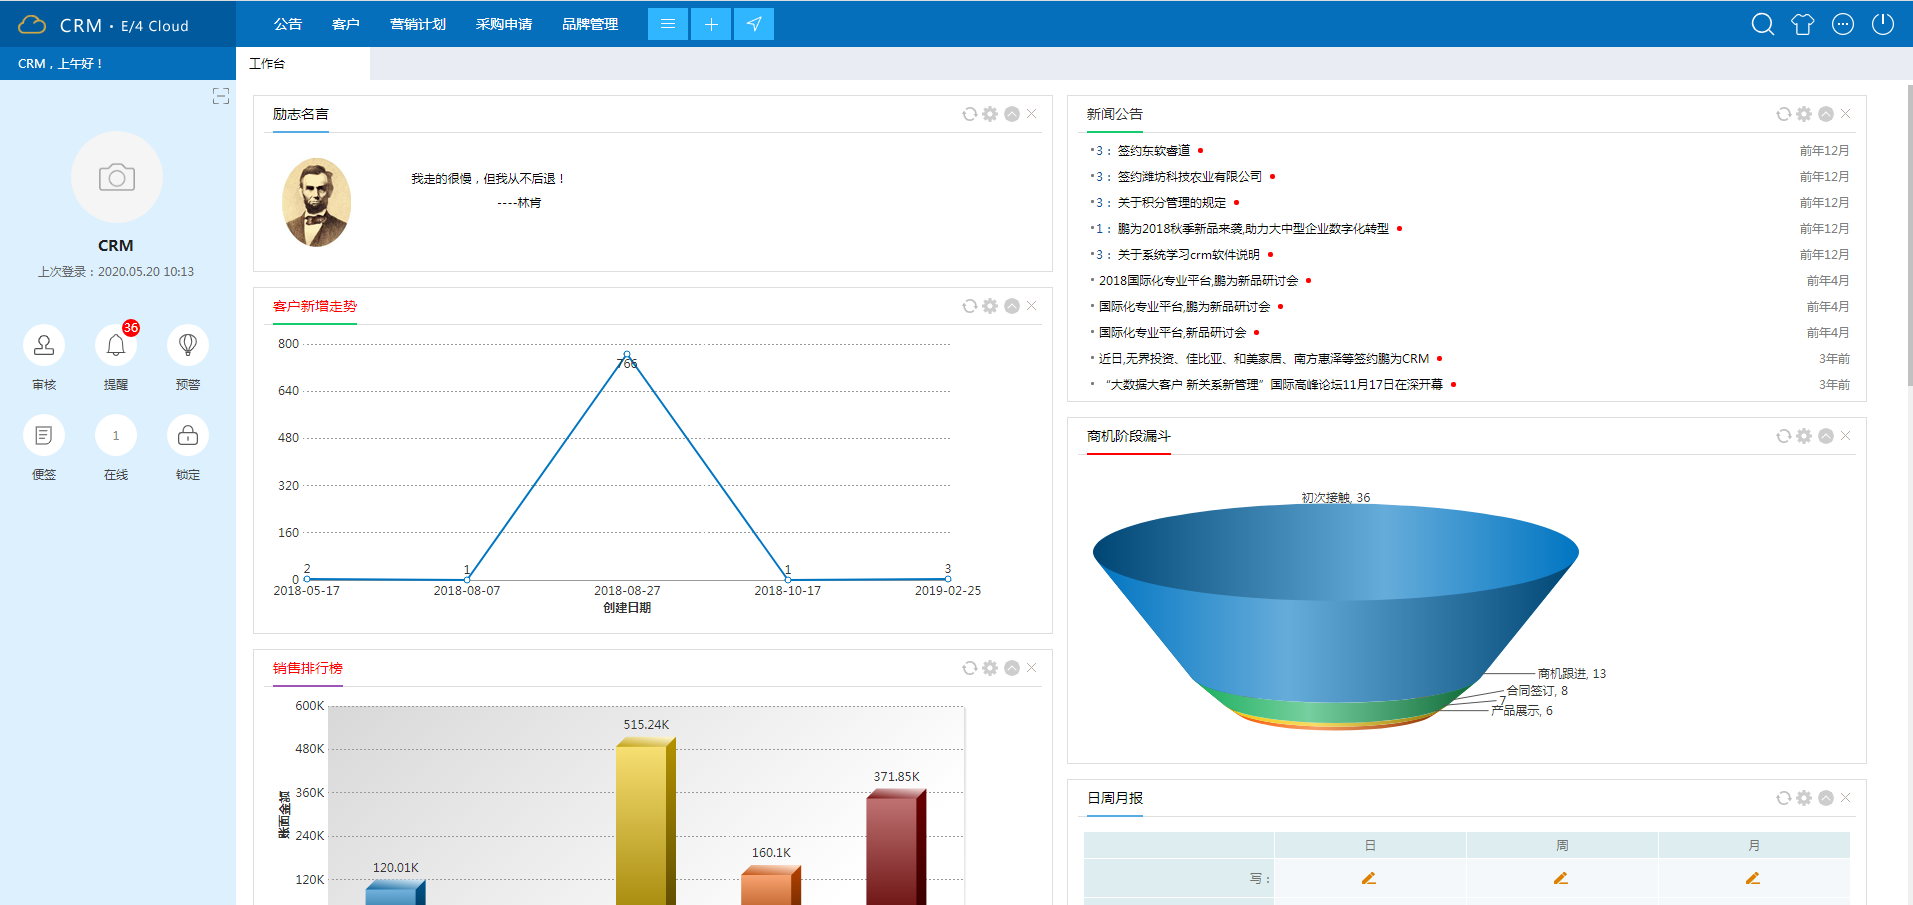The height and width of the screenshot is (905, 1913).
Task: Click the power logout icon
Action: 1882,24
